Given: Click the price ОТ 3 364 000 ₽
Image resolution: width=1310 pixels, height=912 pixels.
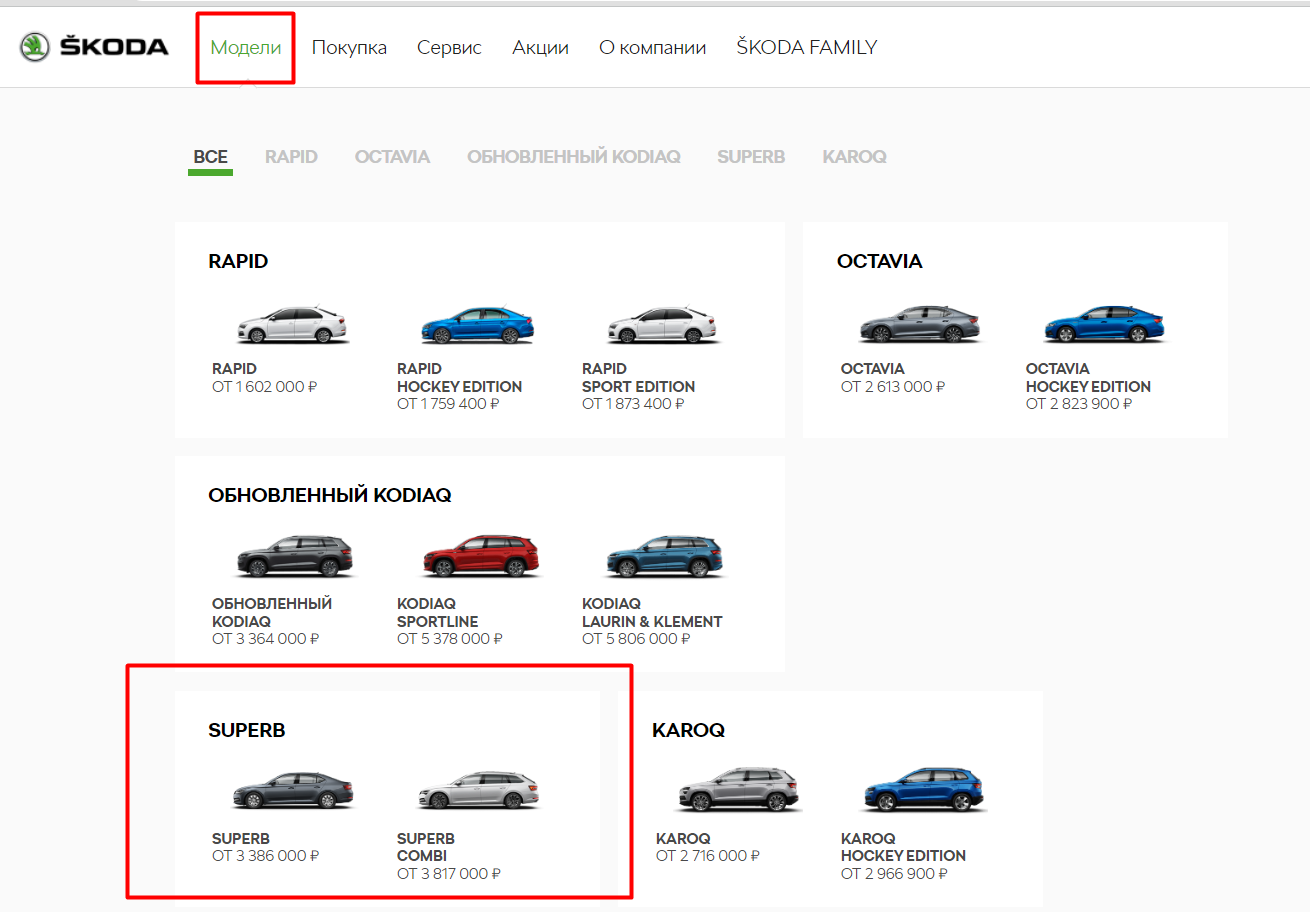Looking at the screenshot, I should click(x=266, y=639).
